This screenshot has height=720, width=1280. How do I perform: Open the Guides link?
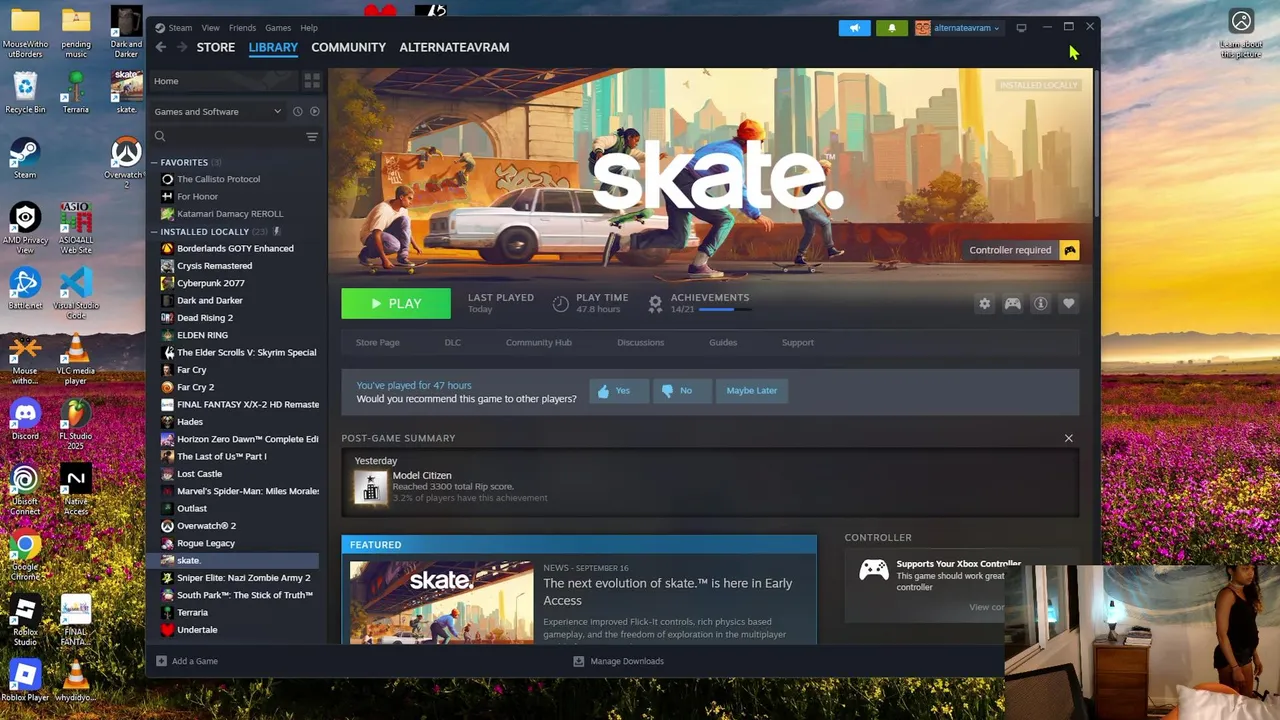[x=723, y=342]
